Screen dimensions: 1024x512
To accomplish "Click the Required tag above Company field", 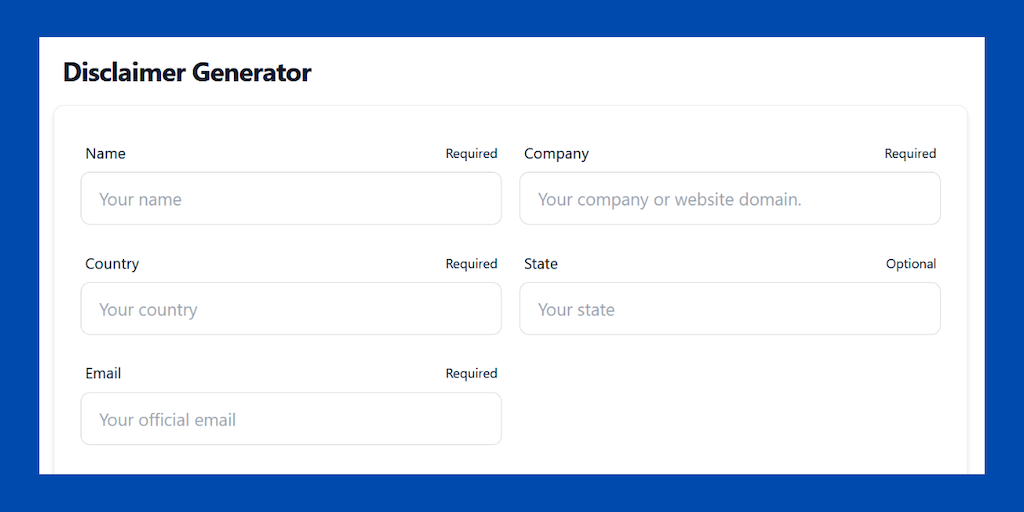I will (910, 154).
